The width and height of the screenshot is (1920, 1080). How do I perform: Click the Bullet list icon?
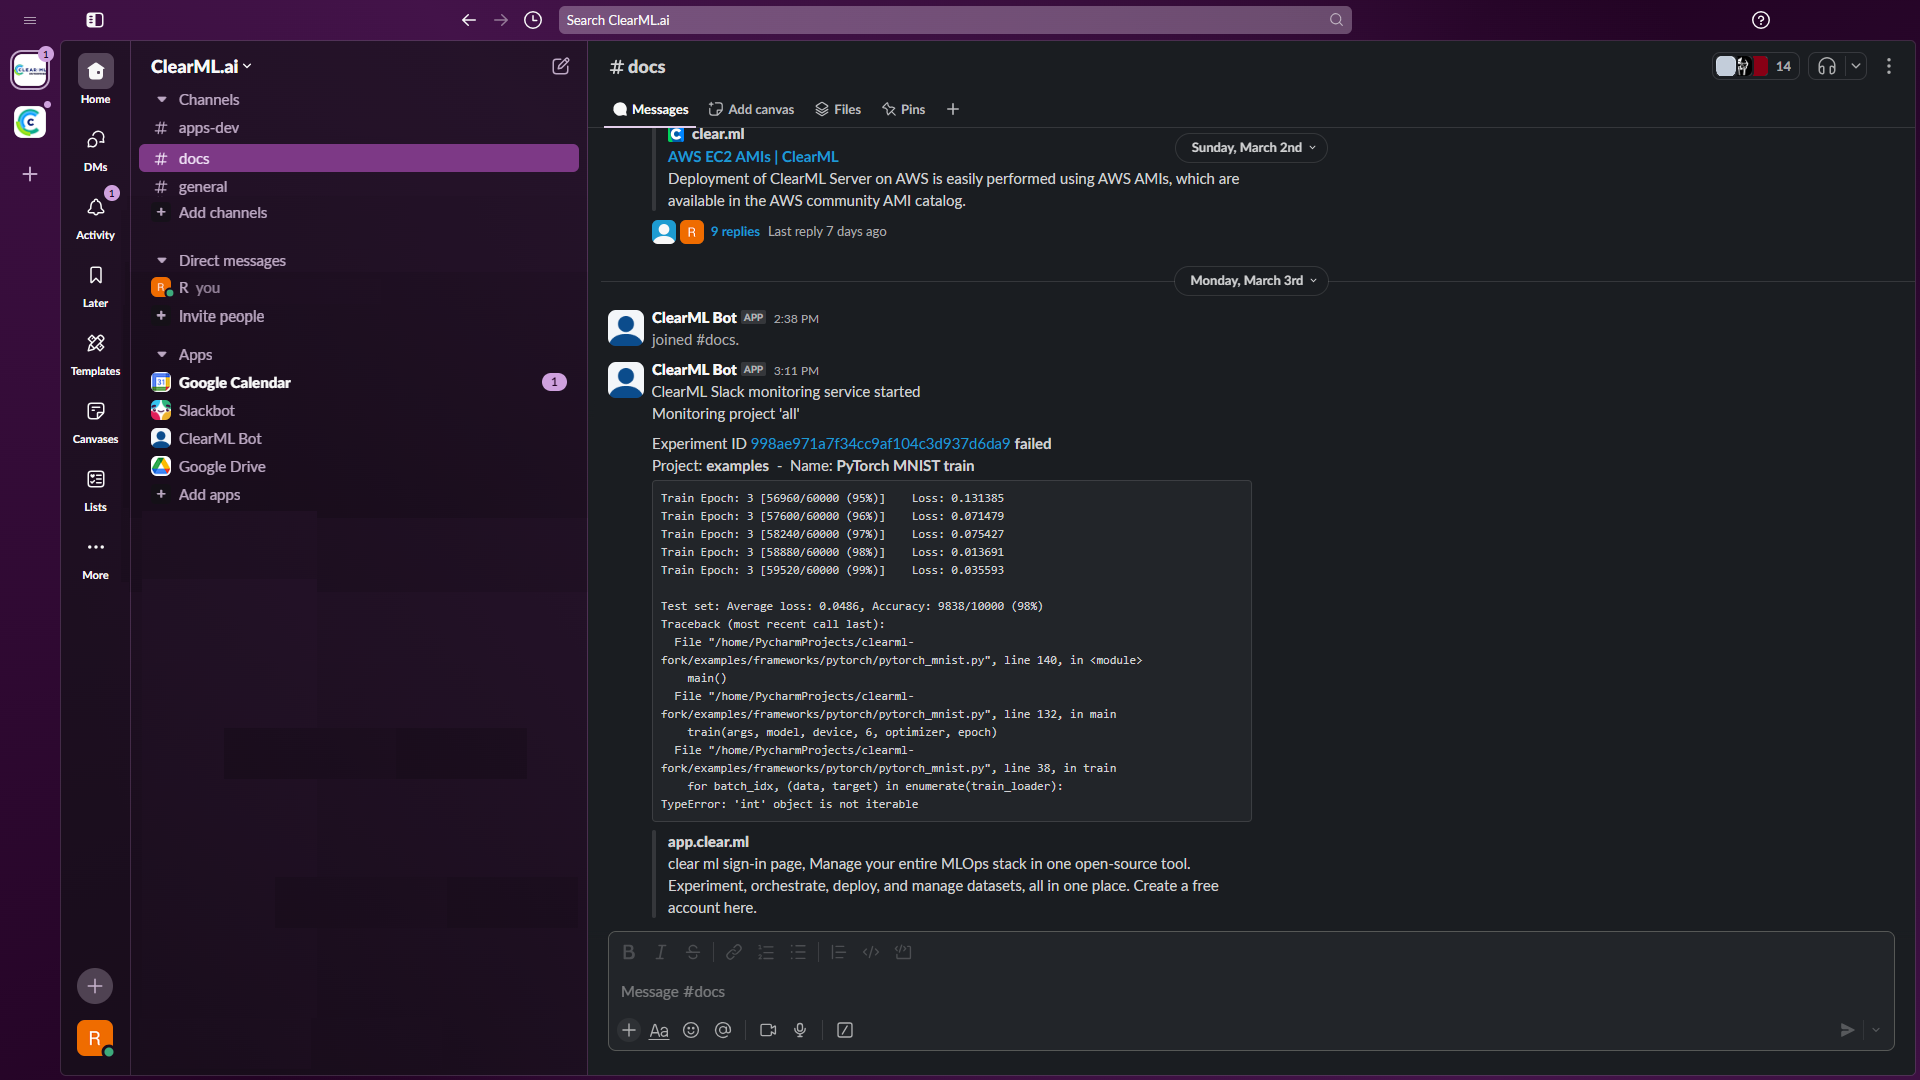coord(798,952)
